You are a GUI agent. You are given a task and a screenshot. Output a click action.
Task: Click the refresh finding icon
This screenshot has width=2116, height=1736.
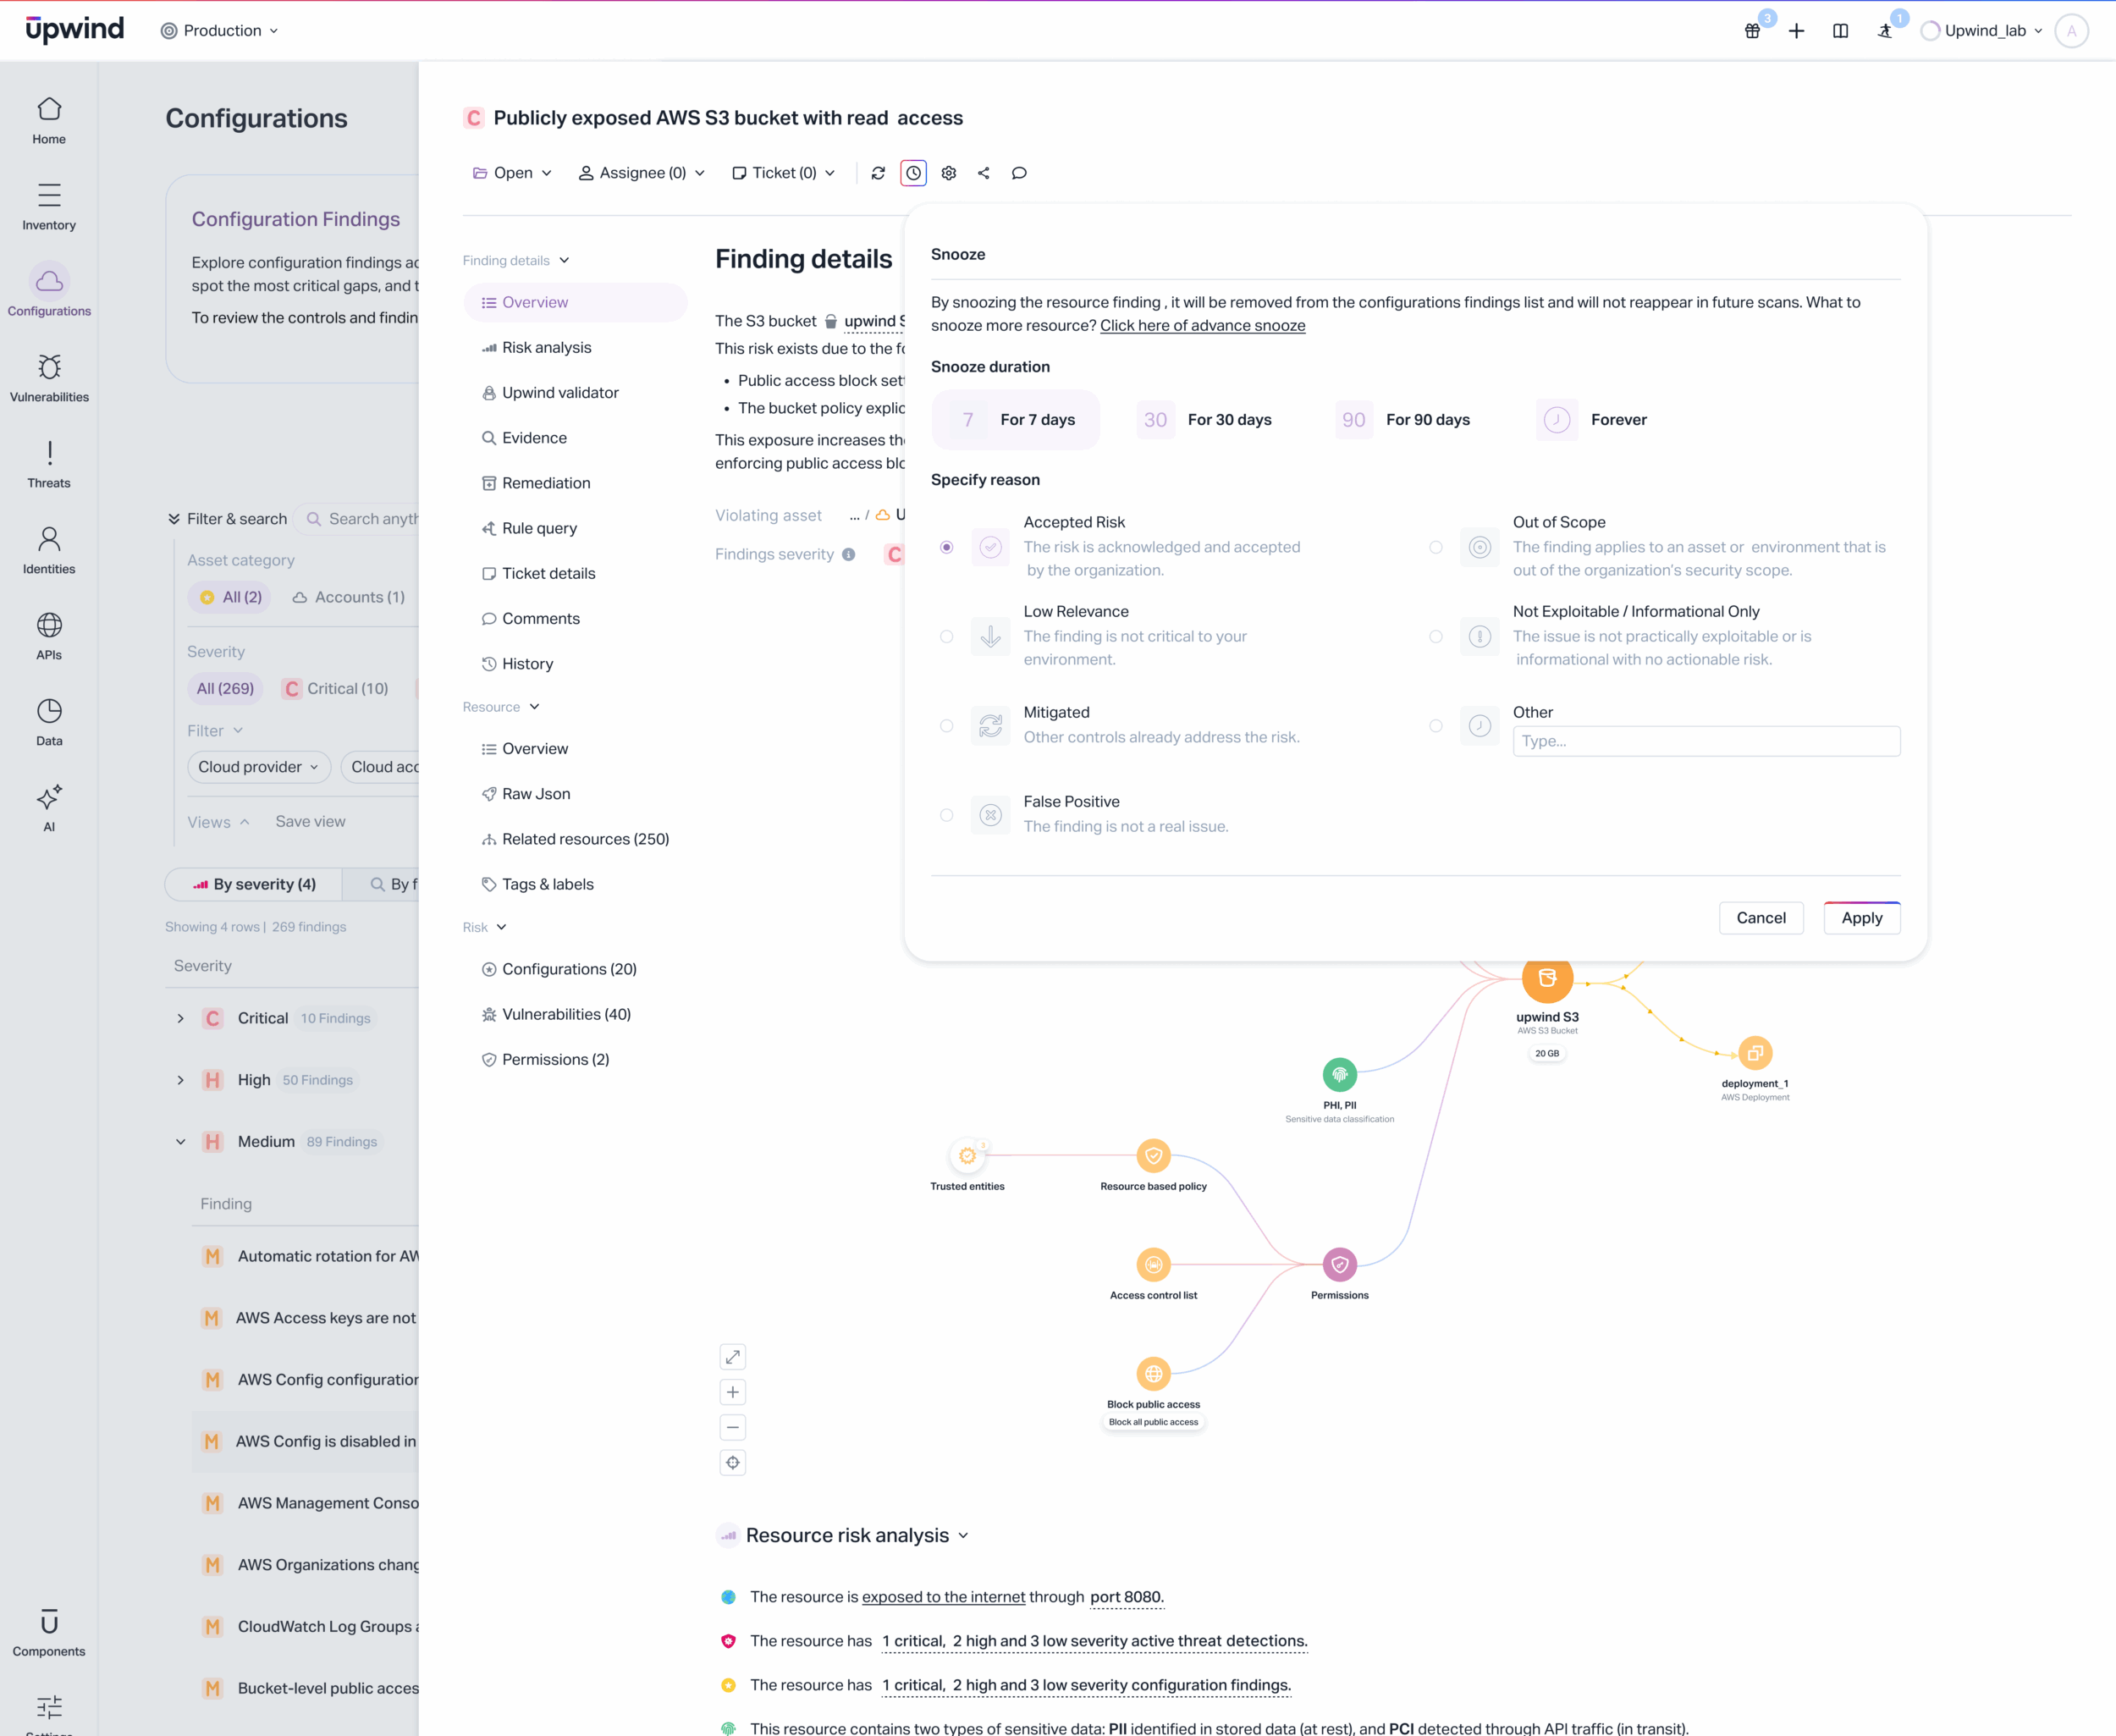pyautogui.click(x=878, y=173)
